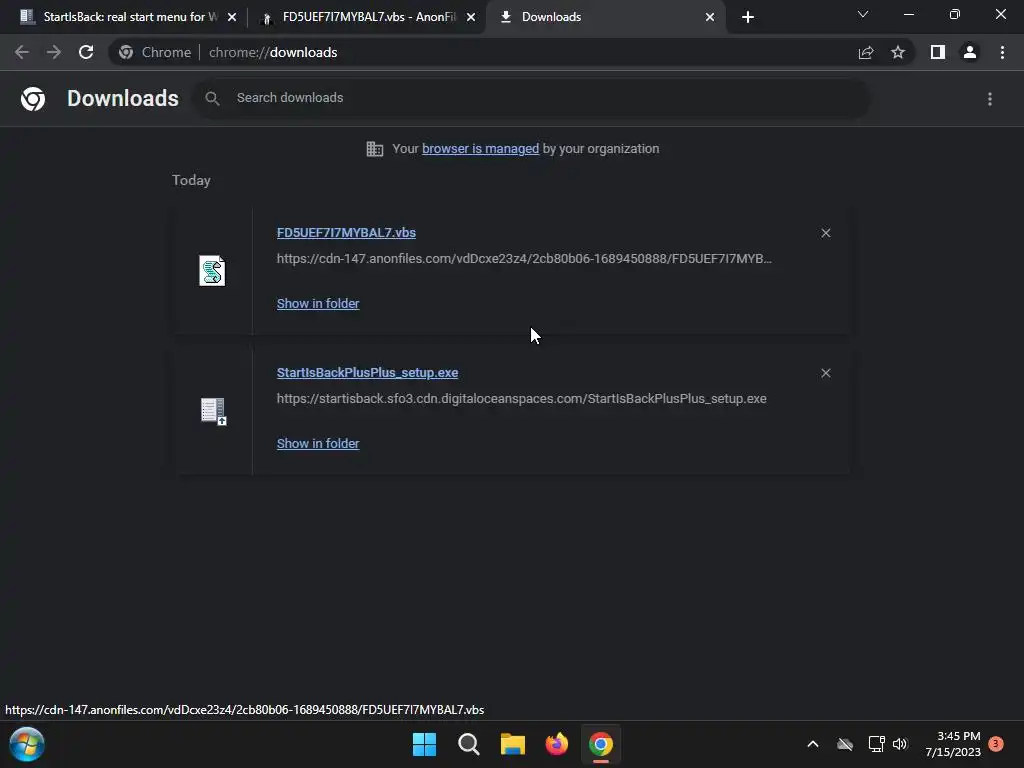Click the VBS file script icon

[x=212, y=270]
